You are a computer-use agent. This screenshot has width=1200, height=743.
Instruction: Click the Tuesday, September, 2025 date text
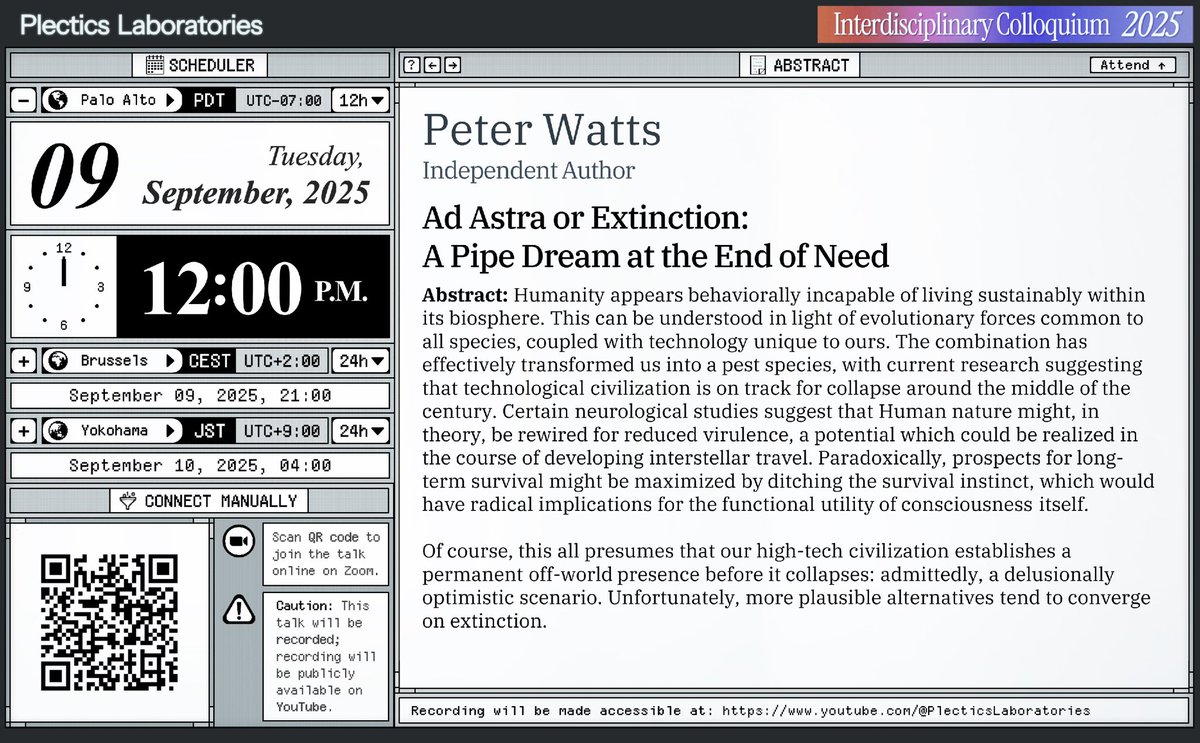[256, 175]
